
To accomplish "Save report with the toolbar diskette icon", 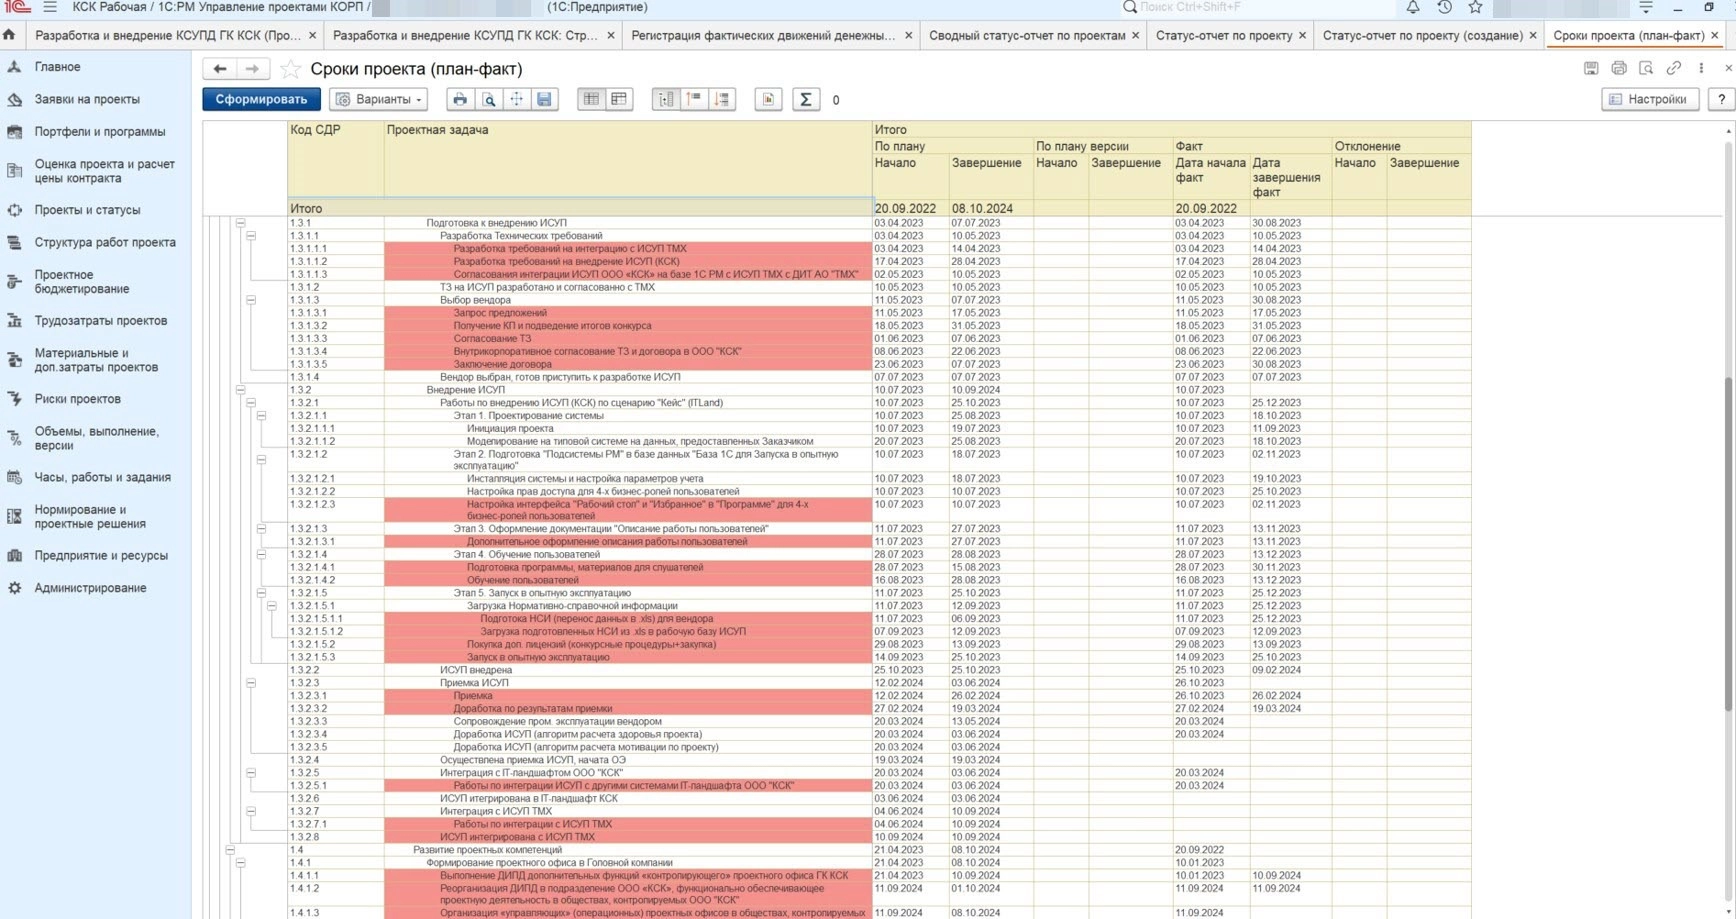I will [544, 99].
